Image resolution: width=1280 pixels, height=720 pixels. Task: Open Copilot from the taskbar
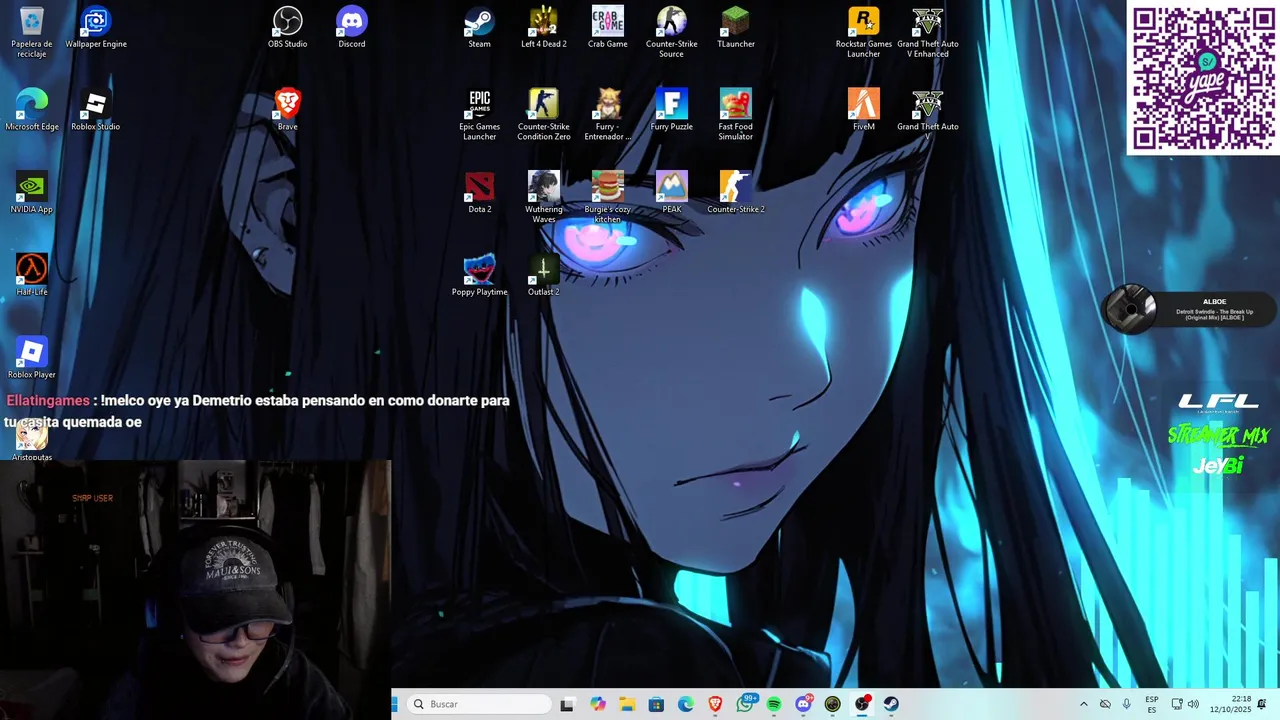click(x=598, y=704)
